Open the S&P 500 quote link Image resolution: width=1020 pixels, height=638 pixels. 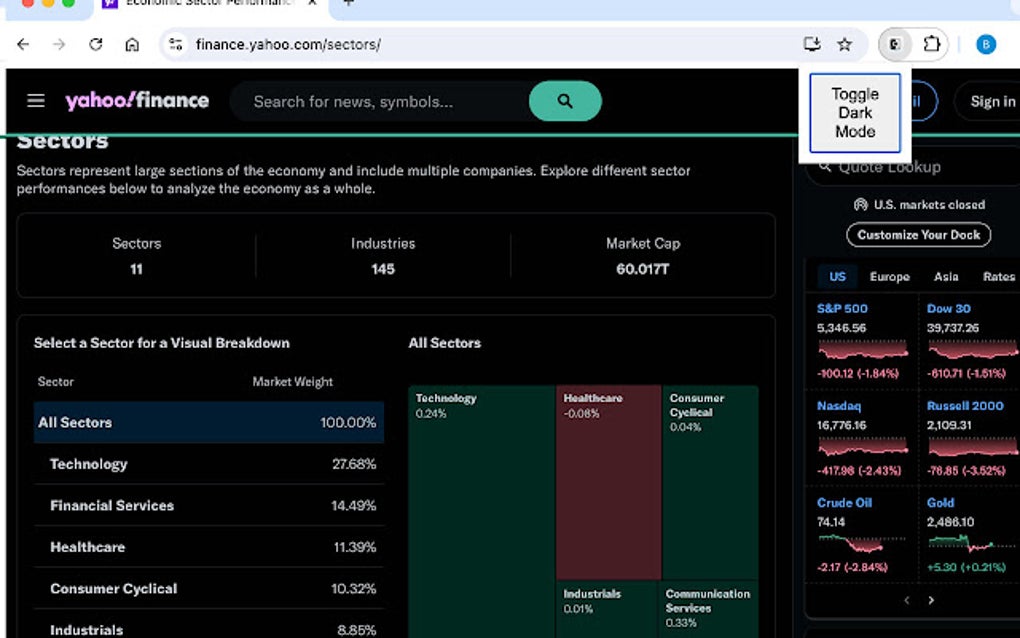pos(841,308)
